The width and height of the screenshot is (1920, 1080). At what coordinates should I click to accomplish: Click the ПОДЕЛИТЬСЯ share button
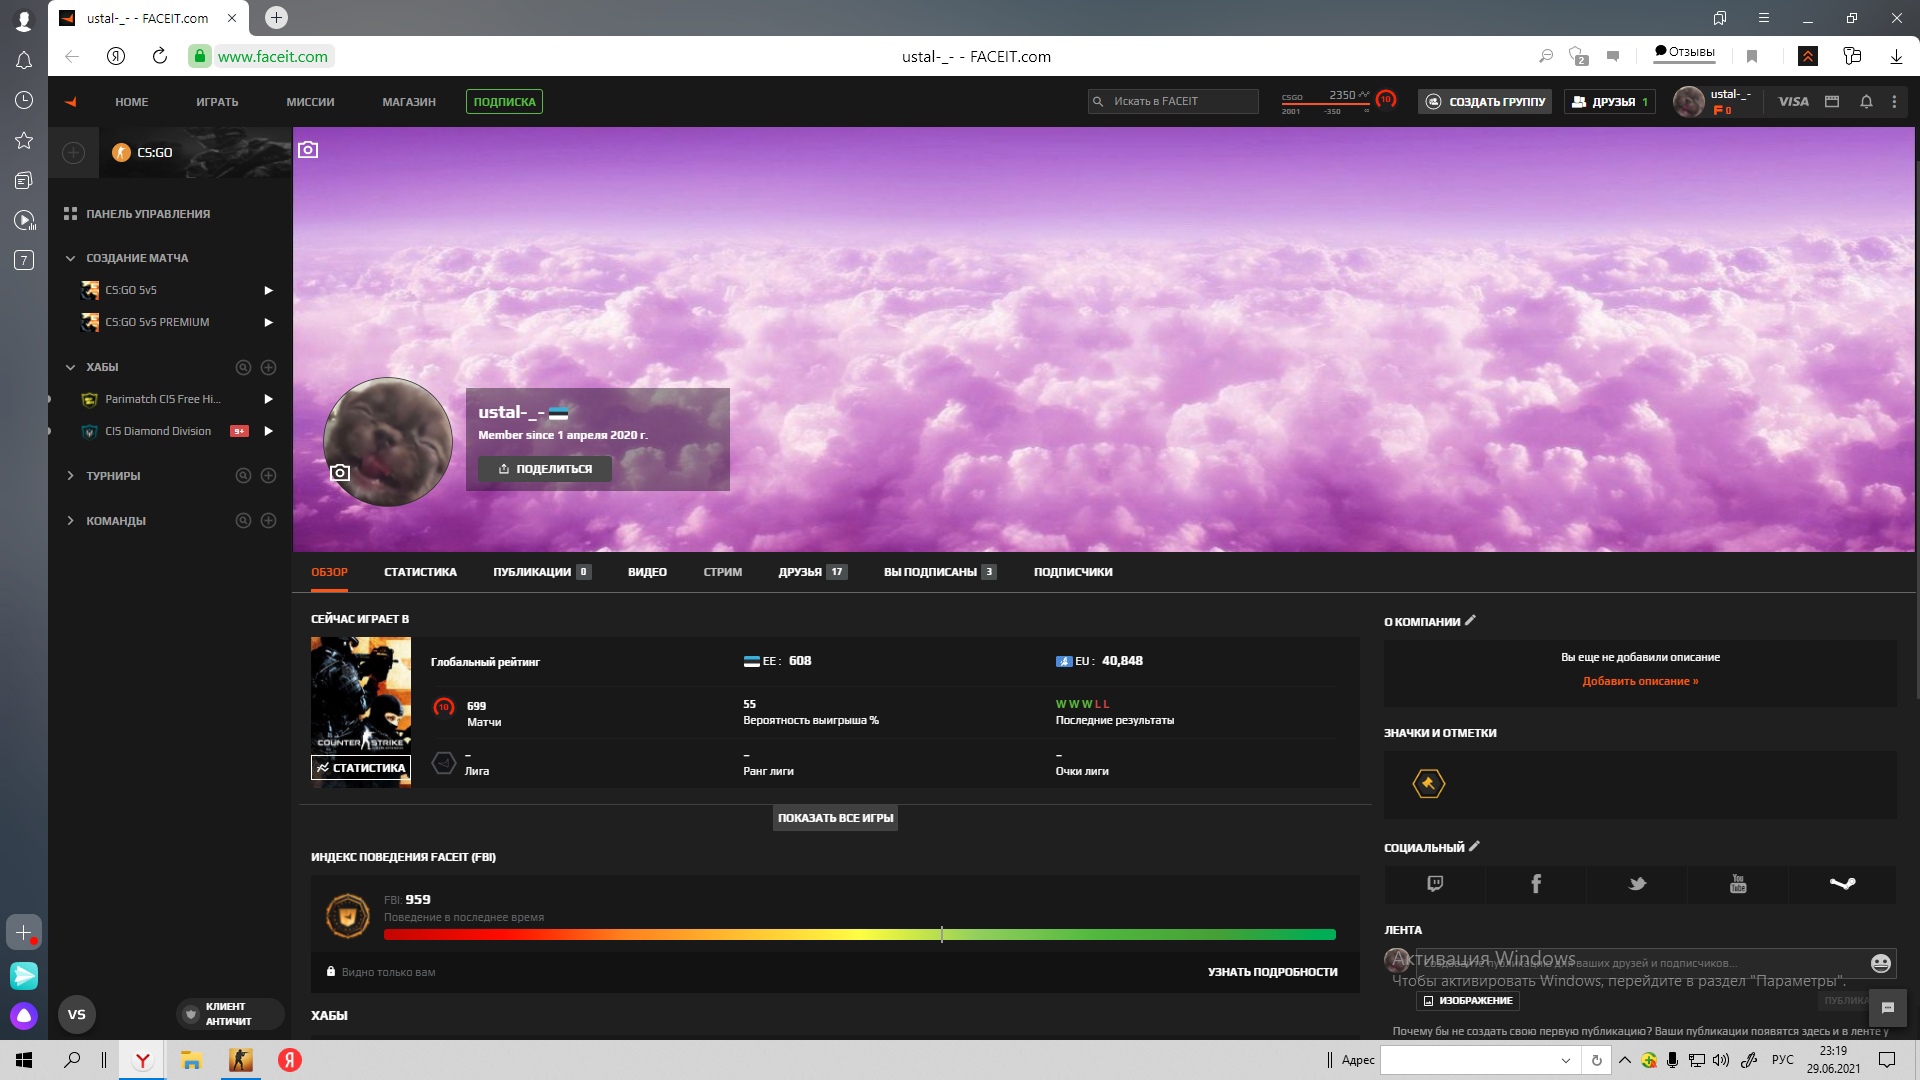[x=545, y=469]
